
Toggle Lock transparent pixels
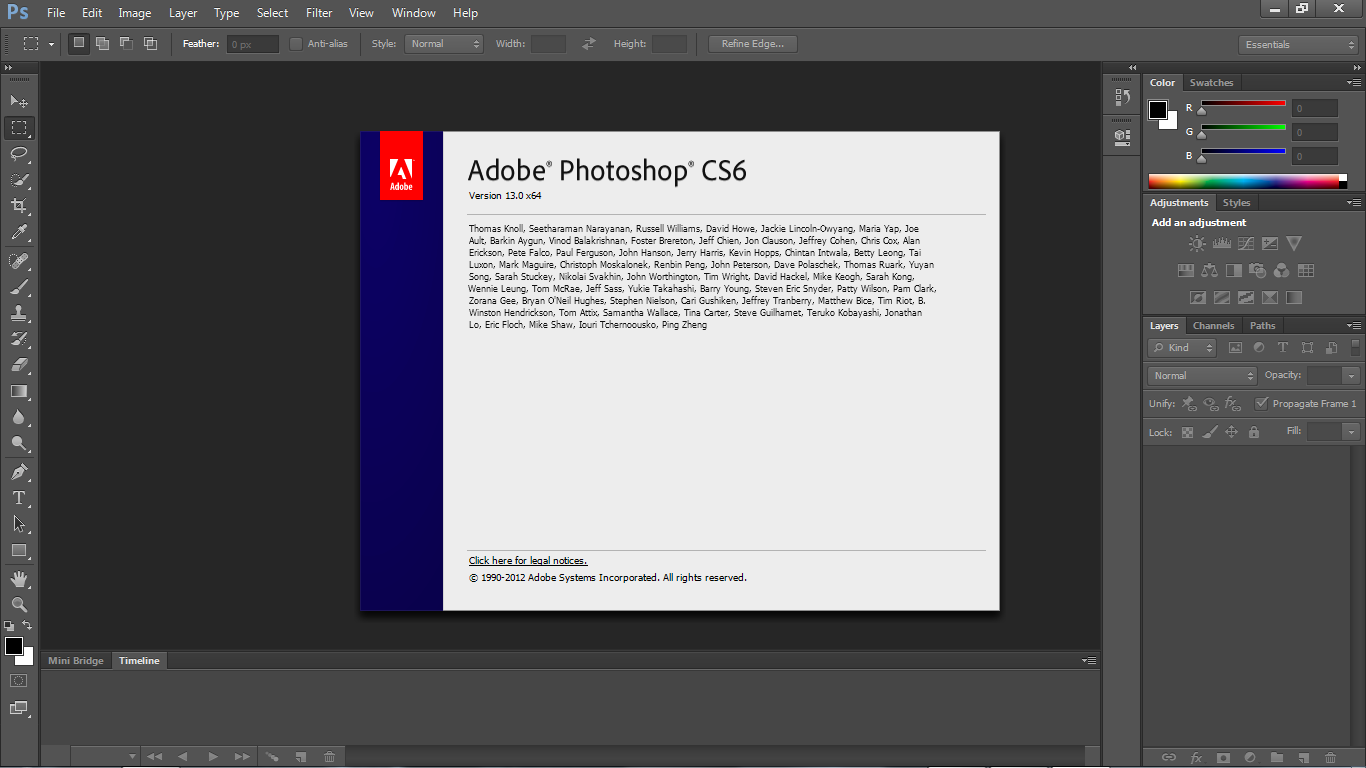pyautogui.click(x=1187, y=433)
